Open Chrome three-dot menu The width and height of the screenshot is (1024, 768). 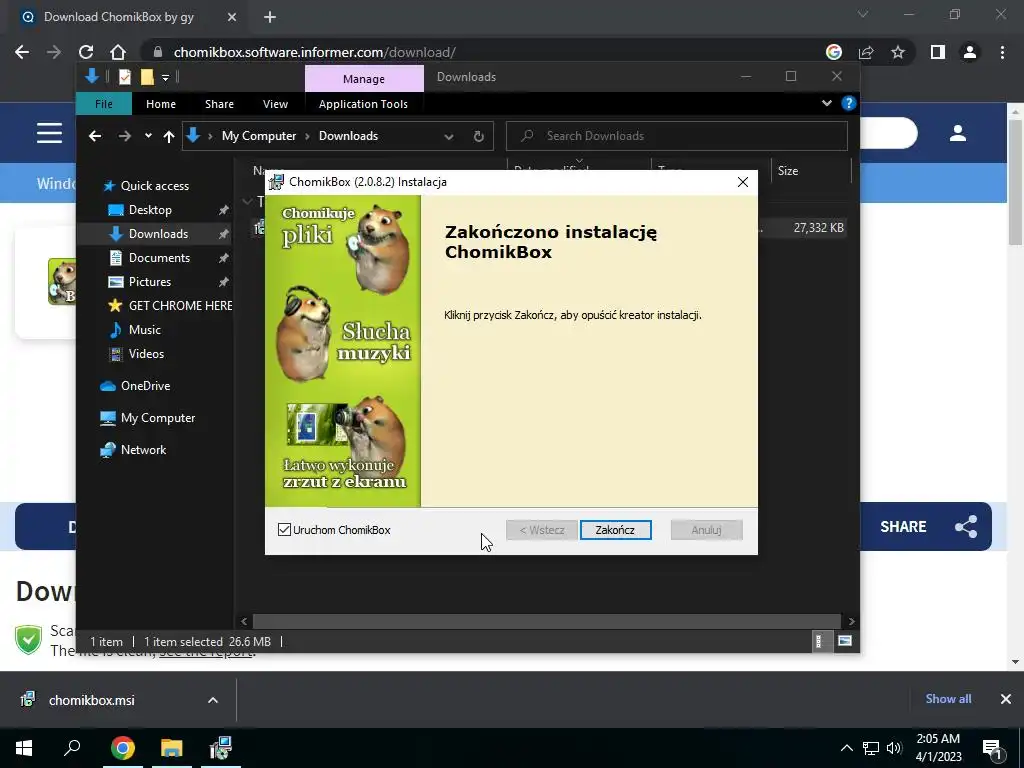point(1002,52)
